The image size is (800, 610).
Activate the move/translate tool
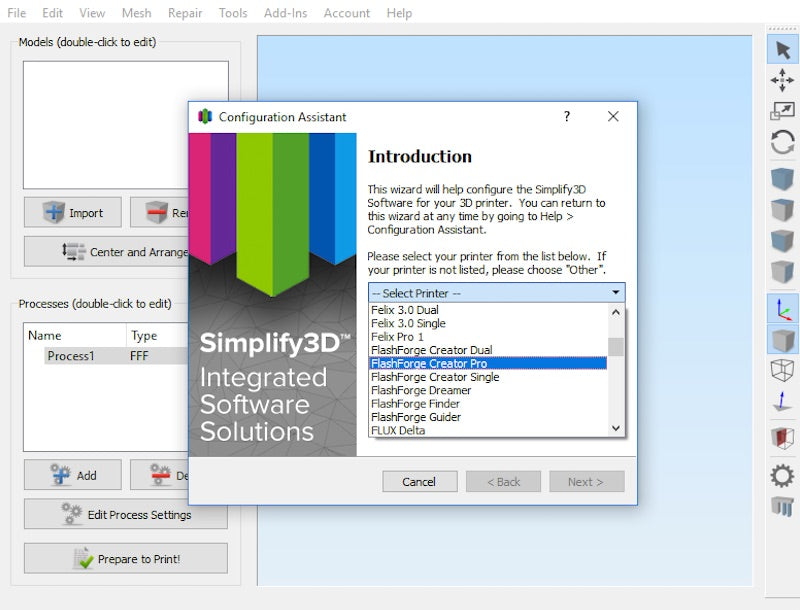pos(782,80)
